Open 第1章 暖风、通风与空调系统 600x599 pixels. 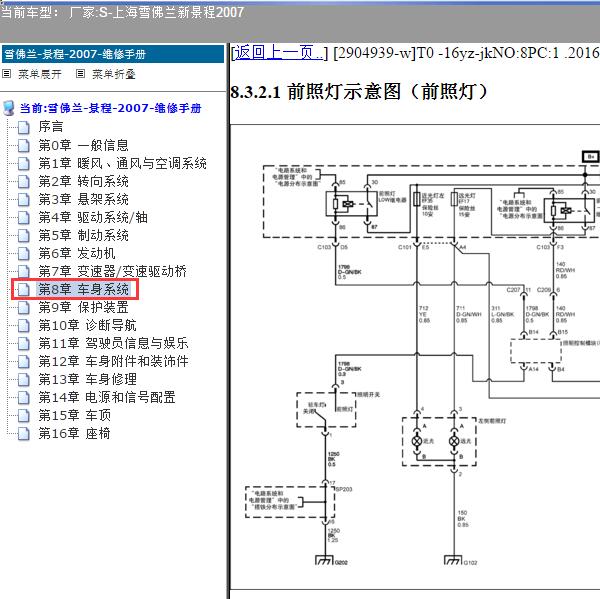[x=122, y=163]
